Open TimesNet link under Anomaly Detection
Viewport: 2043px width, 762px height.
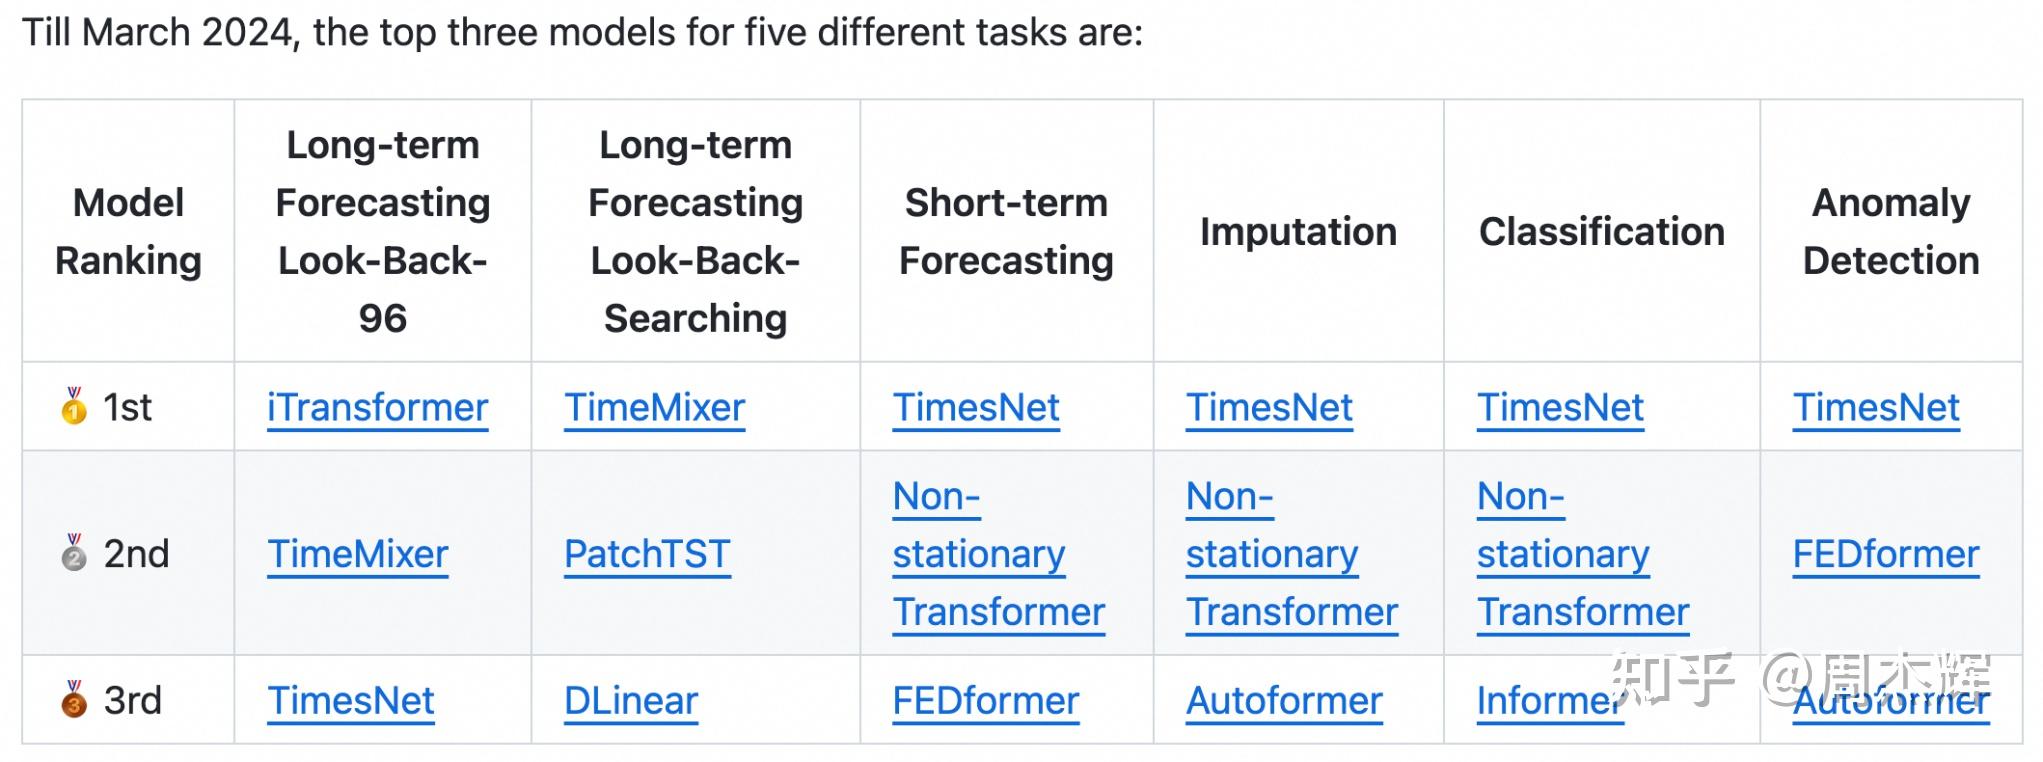coord(1876,408)
